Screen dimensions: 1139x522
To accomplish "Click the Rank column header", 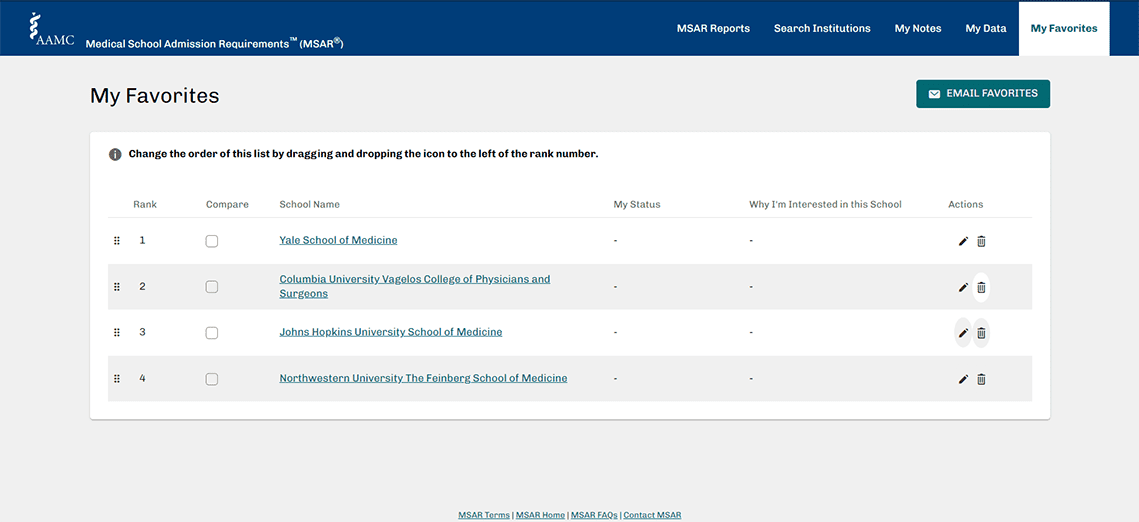I will pyautogui.click(x=145, y=204).
